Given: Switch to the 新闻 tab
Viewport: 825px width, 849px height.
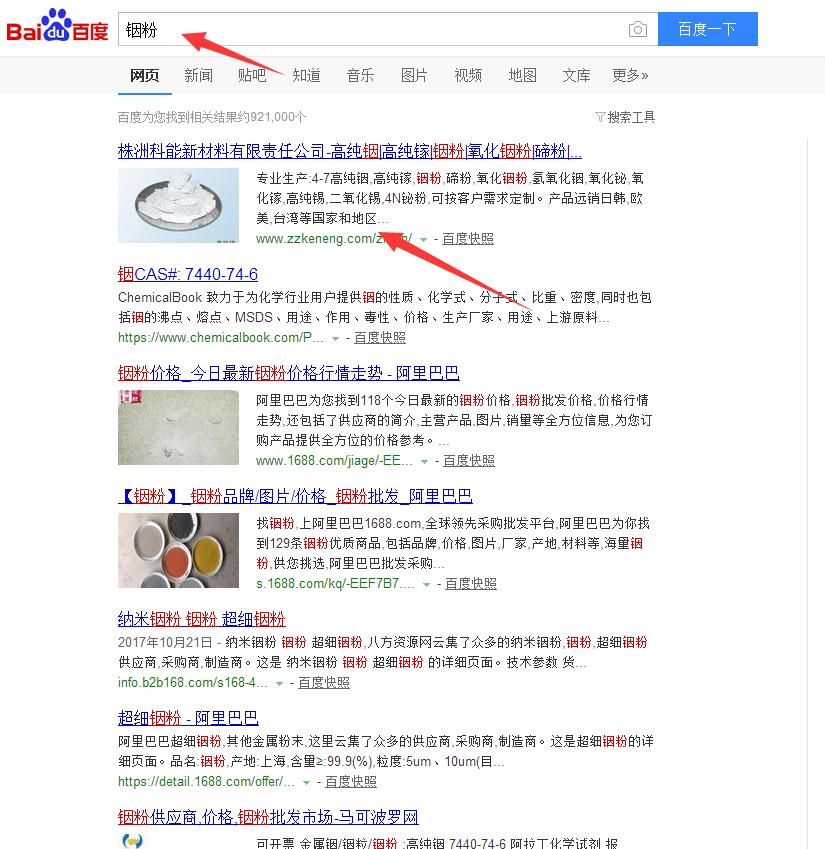Looking at the screenshot, I should 198,75.
